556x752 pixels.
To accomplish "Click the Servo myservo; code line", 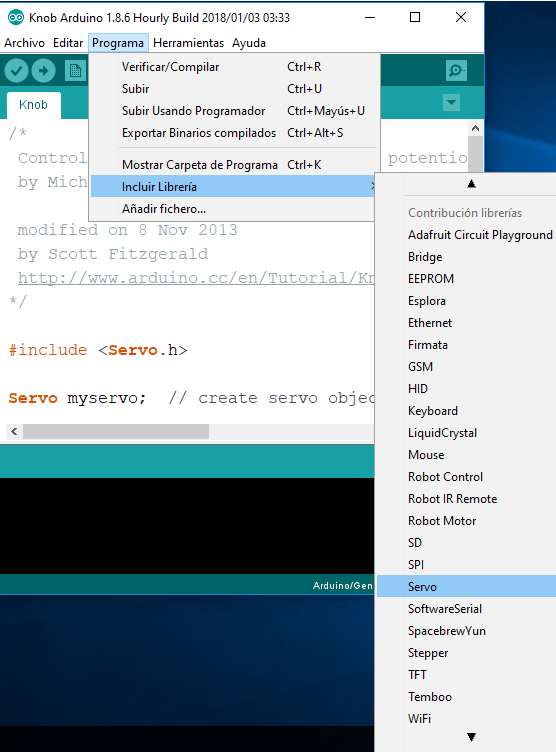I will 77,398.
